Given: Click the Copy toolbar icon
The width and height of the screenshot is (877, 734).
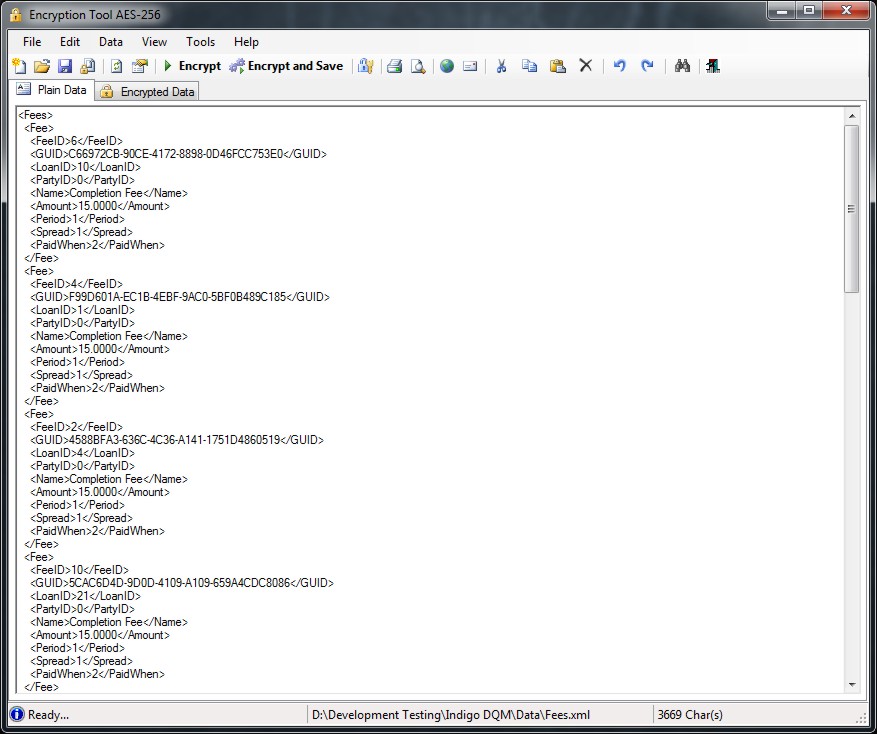Looking at the screenshot, I should (x=530, y=66).
